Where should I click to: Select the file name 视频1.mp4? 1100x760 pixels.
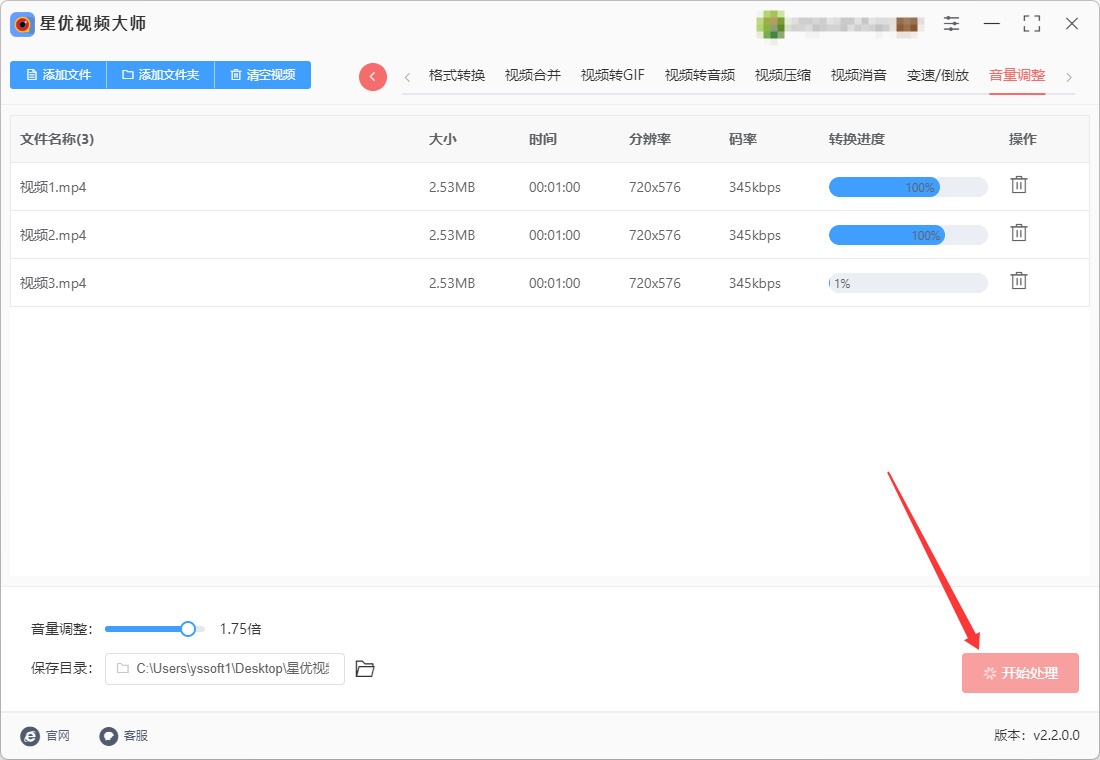pyautogui.click(x=53, y=187)
